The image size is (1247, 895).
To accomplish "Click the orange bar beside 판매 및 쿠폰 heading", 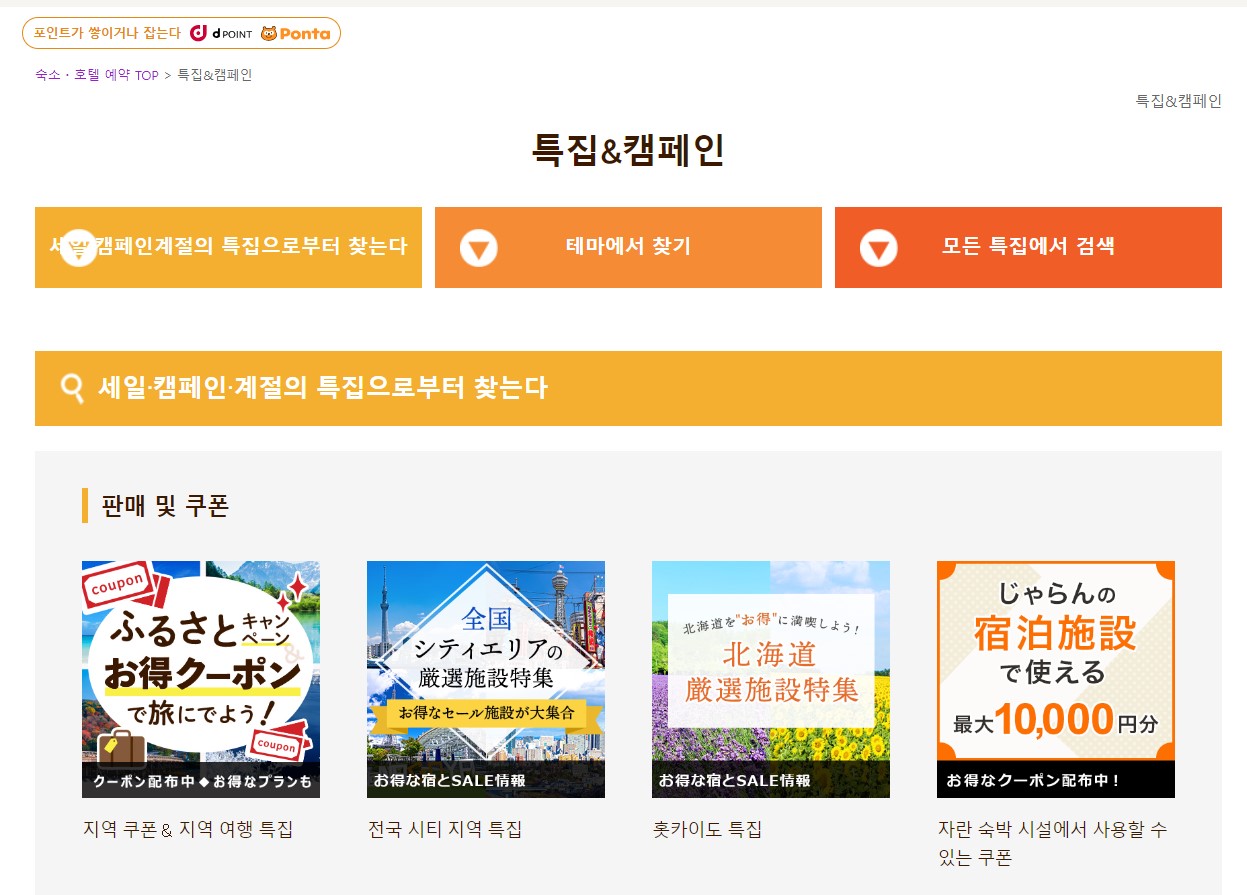I will click(x=84, y=505).
